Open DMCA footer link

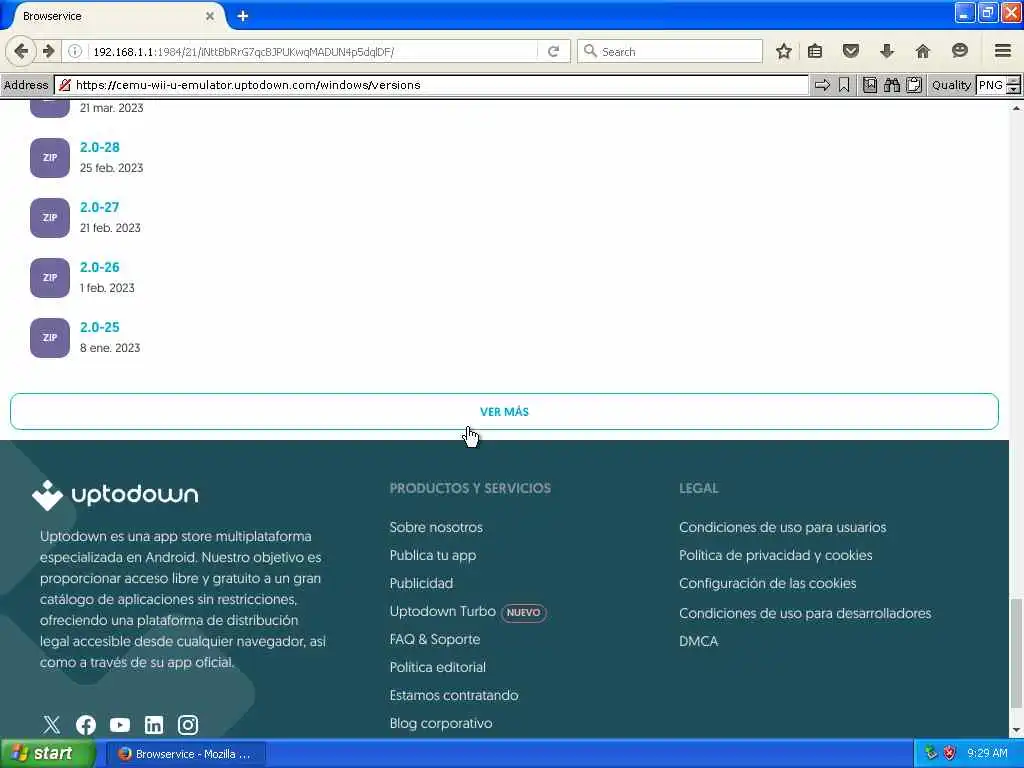(698, 641)
